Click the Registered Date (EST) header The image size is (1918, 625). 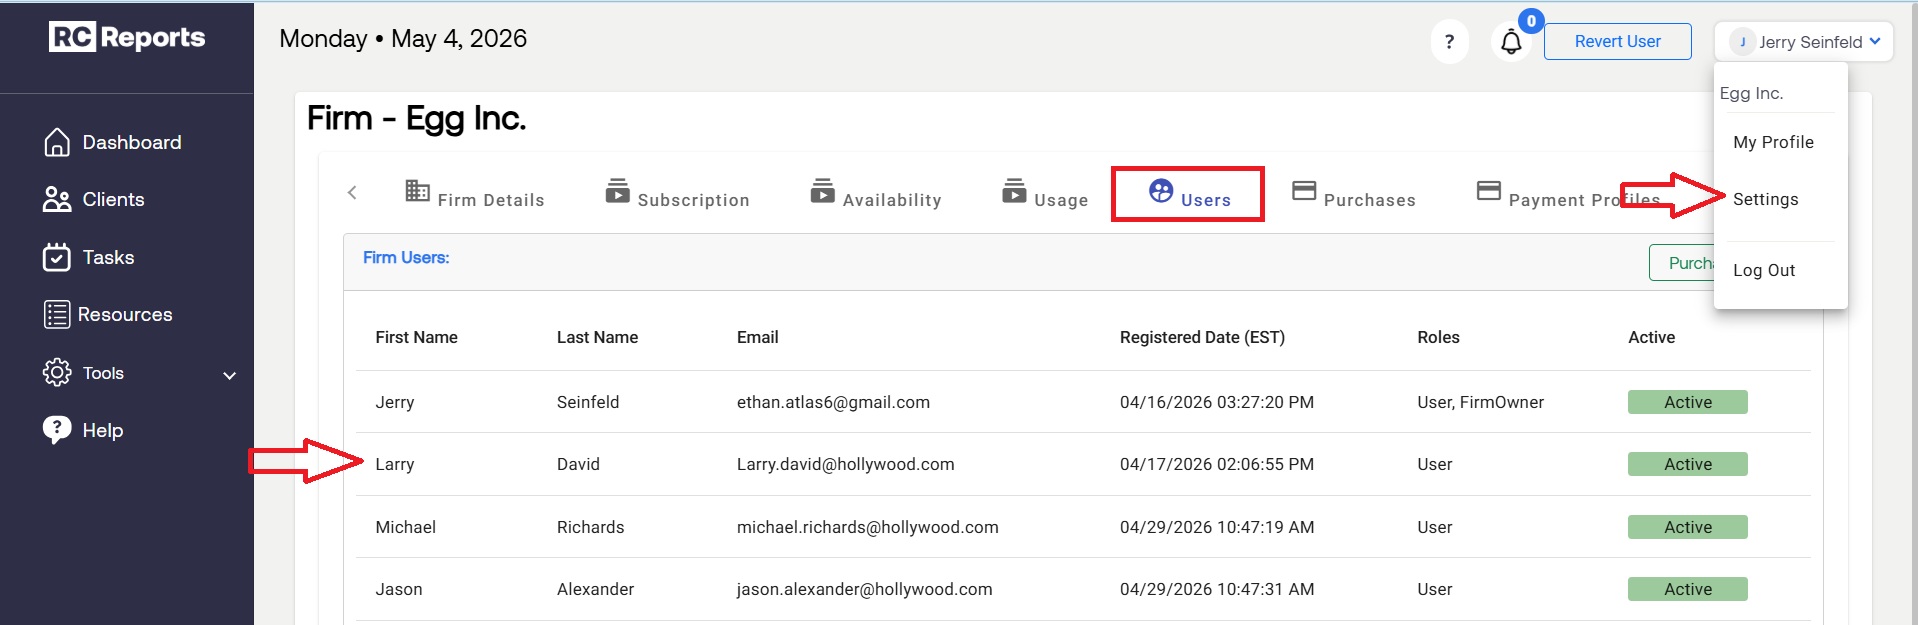coord(1202,337)
